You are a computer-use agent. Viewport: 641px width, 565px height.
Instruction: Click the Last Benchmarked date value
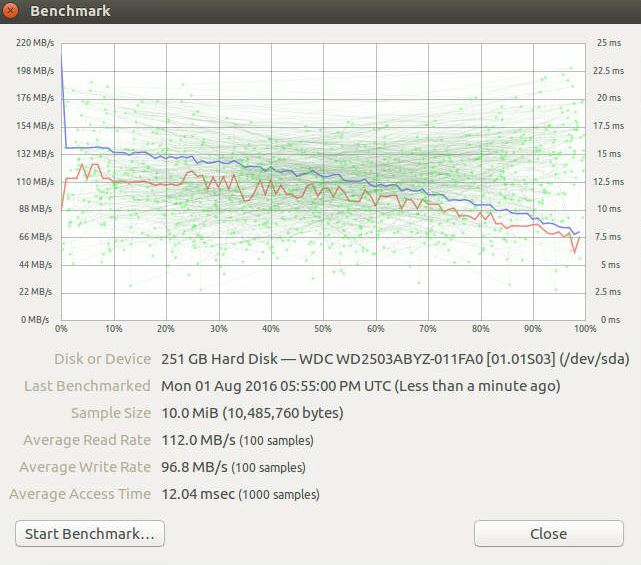(361, 386)
